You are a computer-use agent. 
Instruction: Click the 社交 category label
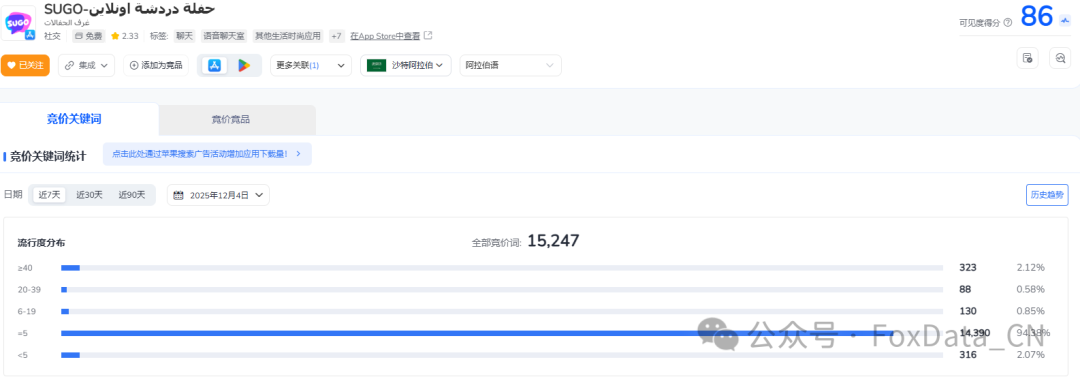[52, 36]
